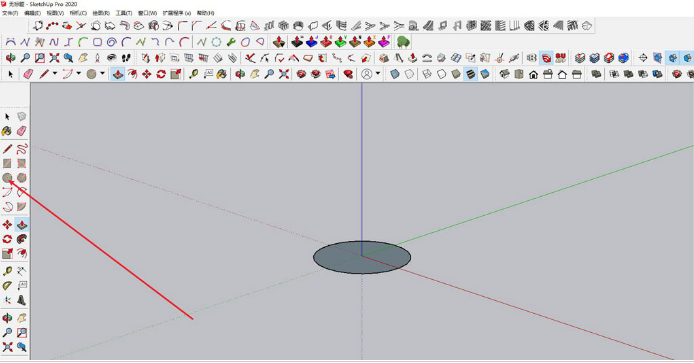Open the Arc tool dropdown arrow
This screenshot has height=363, width=694.
[79, 73]
